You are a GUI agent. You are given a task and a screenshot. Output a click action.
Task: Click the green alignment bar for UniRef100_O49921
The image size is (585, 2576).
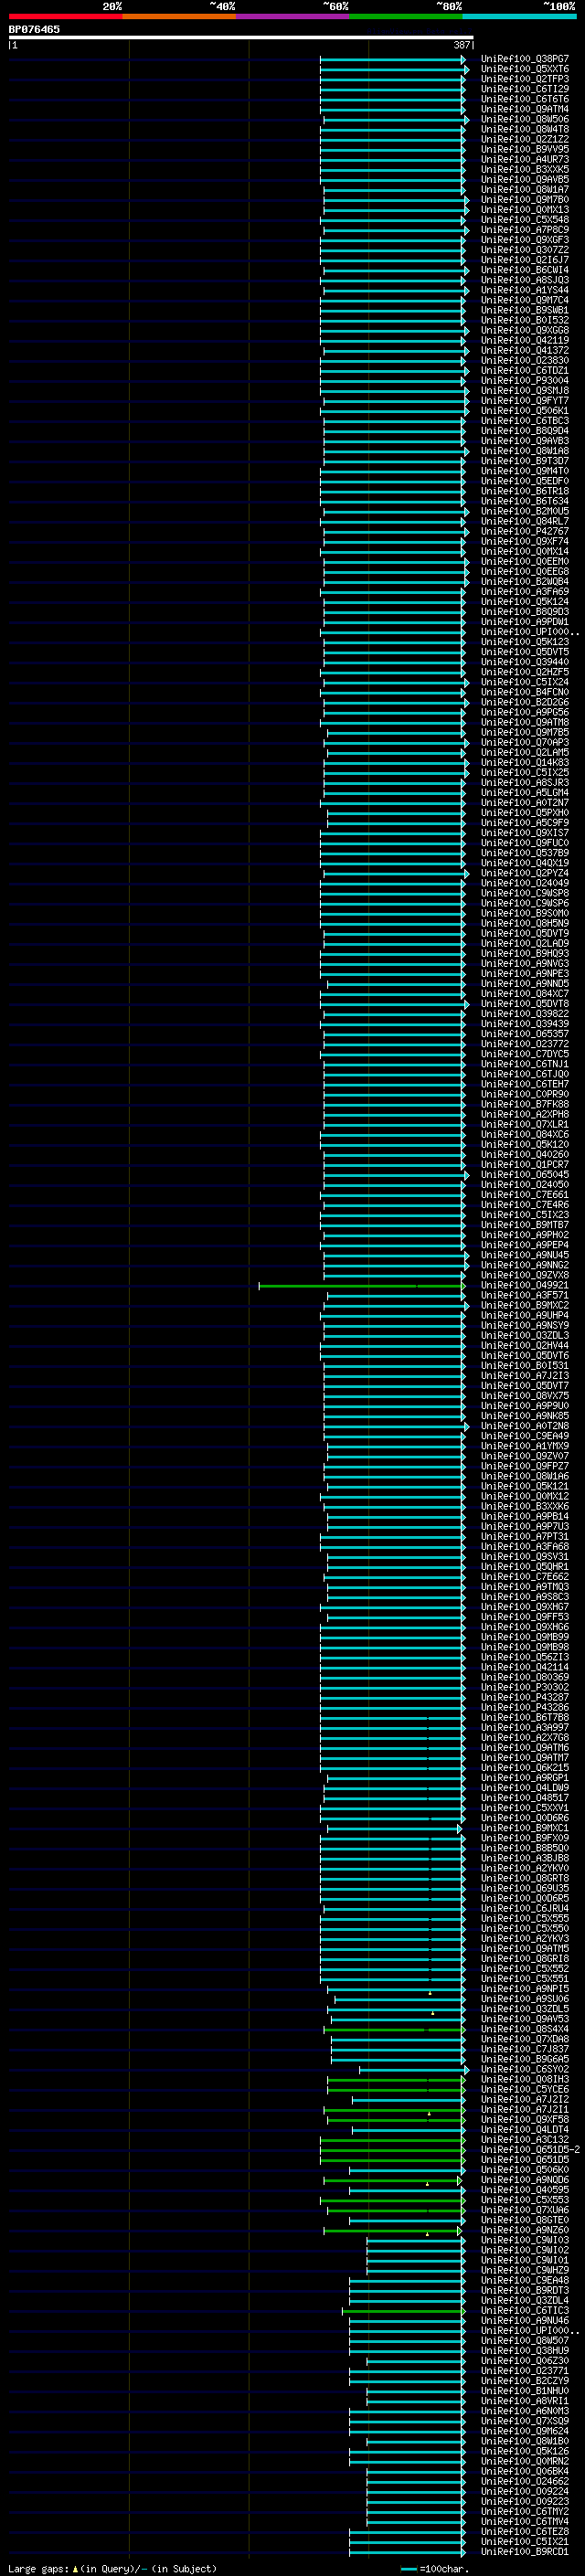point(361,1286)
